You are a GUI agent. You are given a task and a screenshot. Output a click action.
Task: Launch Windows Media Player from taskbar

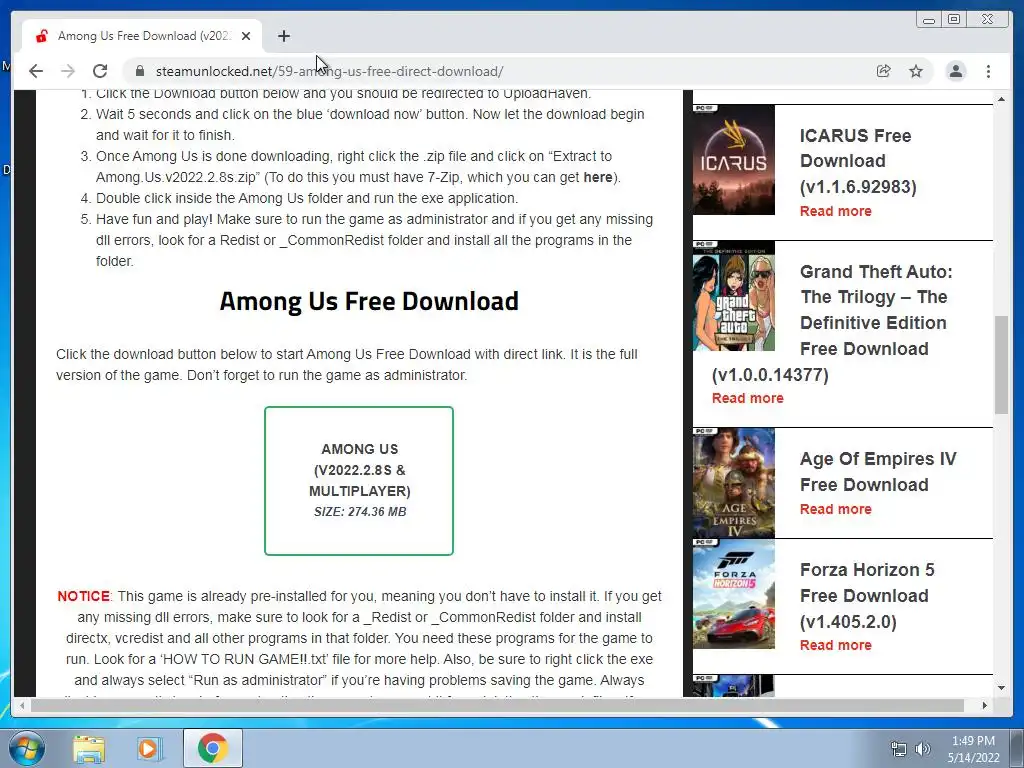(148, 748)
